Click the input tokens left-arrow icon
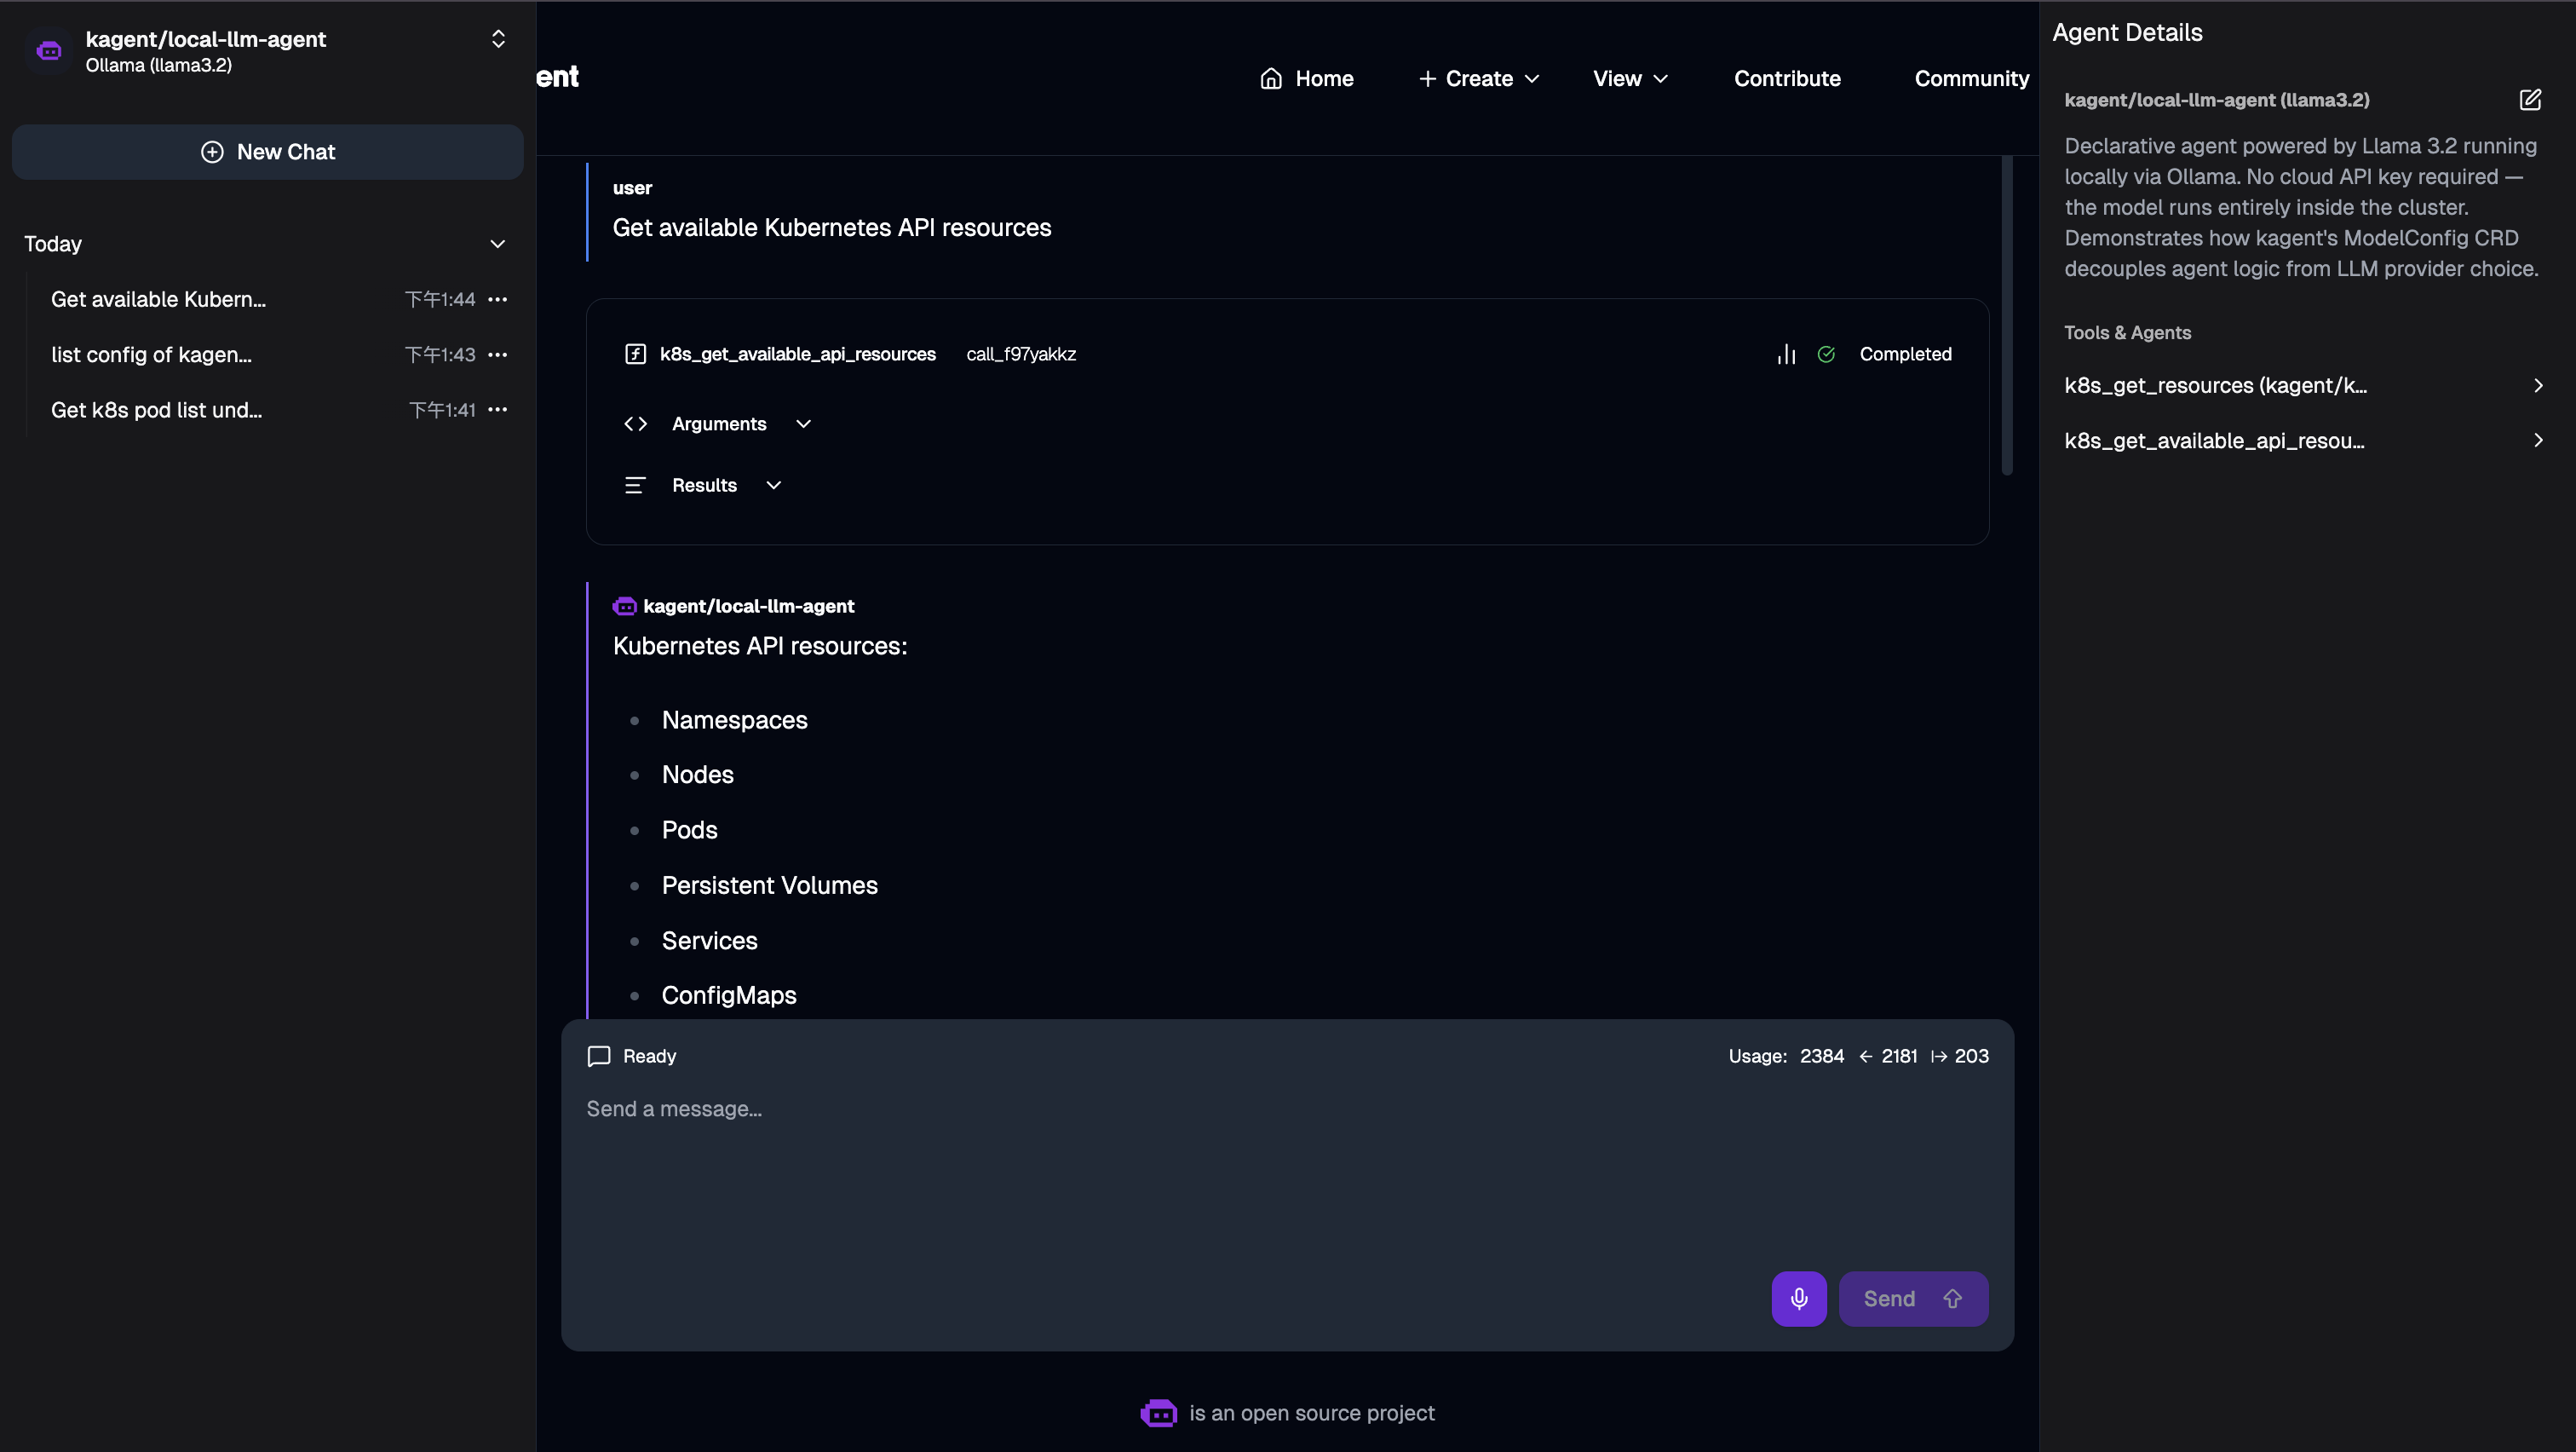Screen dimensions: 2576x1452 pyautogui.click(x=1865, y=1056)
